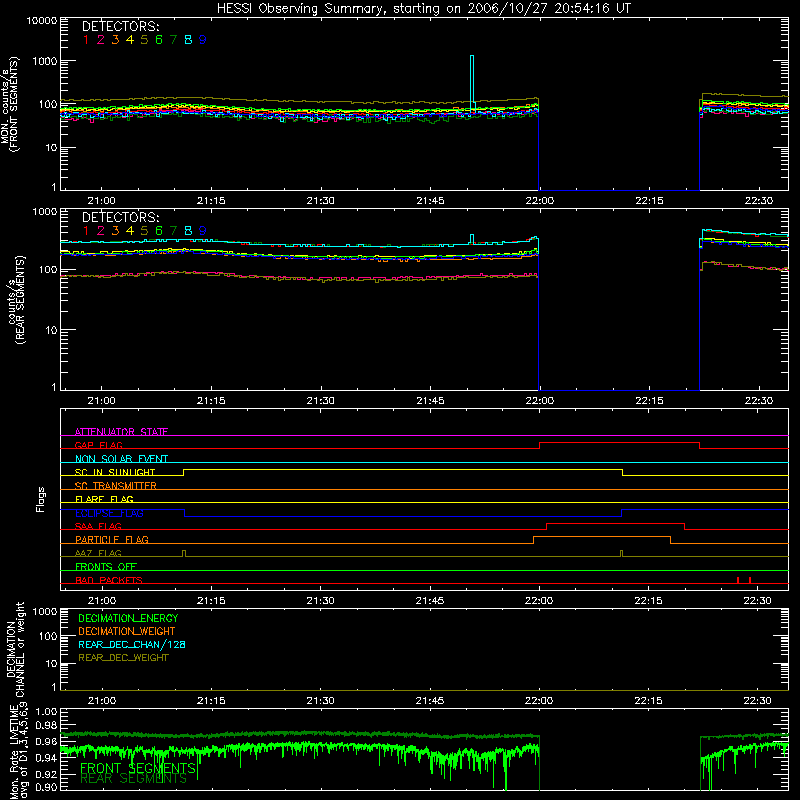Click the REAR_DEC_WEIGHT legend entry
This screenshot has width=800, height=800.
point(123,658)
